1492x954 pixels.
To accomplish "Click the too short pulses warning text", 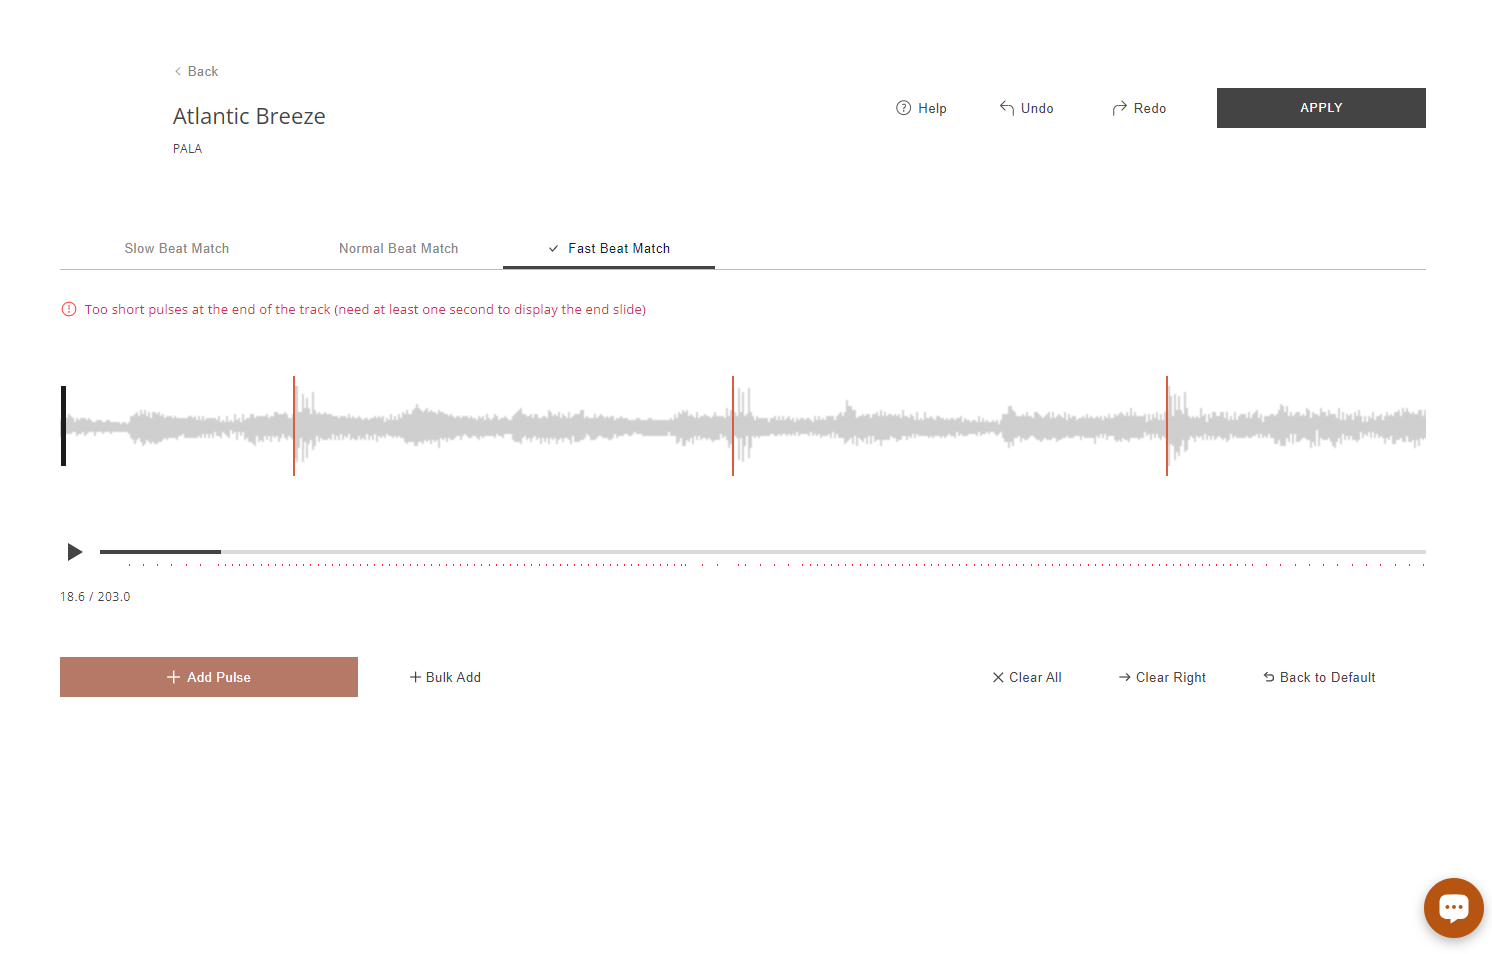I will 365,309.
